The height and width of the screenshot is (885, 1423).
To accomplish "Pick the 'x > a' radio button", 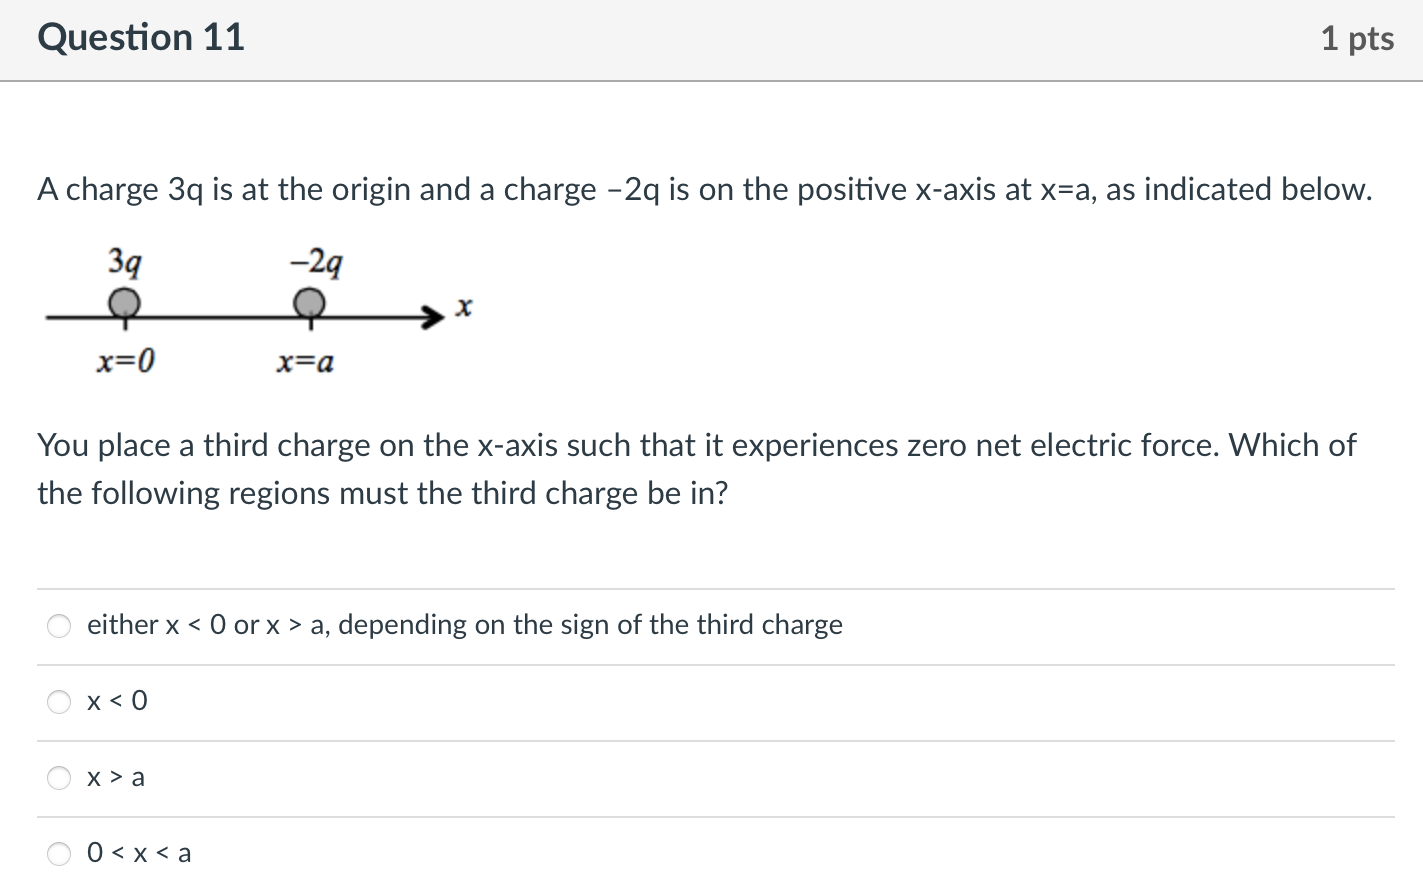I will pos(60,778).
